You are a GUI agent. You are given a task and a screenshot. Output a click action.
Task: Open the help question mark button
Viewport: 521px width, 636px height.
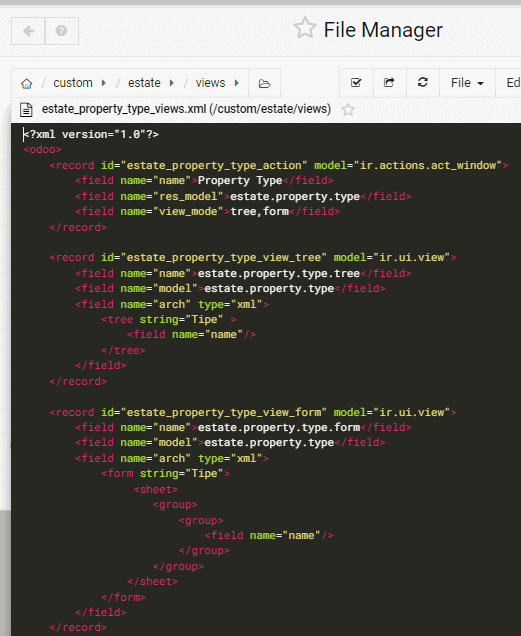click(x=62, y=31)
